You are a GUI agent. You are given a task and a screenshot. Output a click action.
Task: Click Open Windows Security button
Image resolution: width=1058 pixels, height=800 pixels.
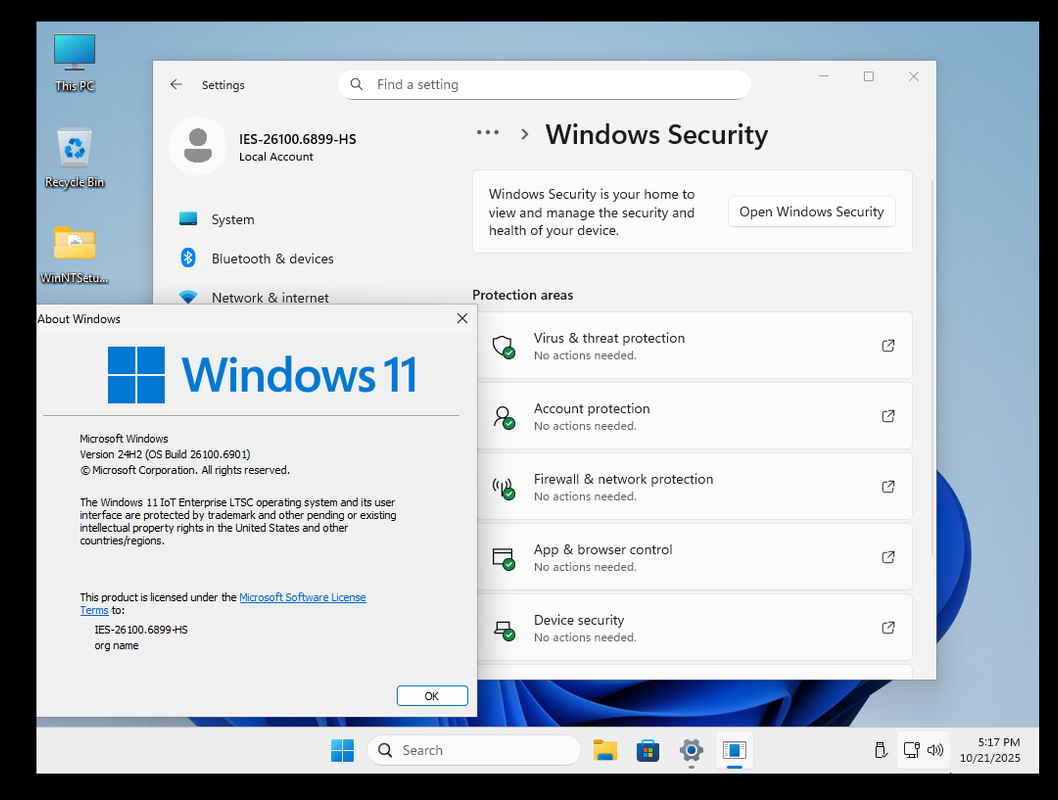coord(811,212)
